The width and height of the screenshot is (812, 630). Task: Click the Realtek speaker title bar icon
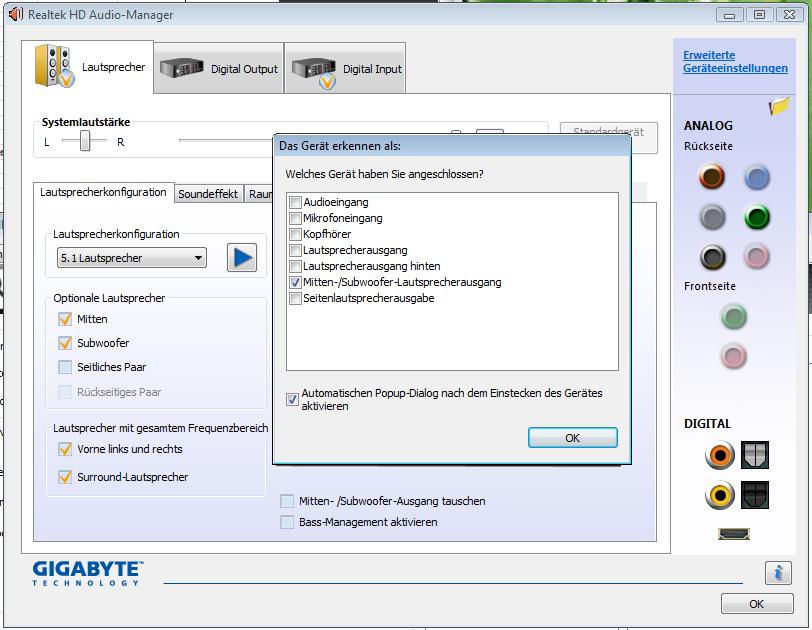coord(16,14)
